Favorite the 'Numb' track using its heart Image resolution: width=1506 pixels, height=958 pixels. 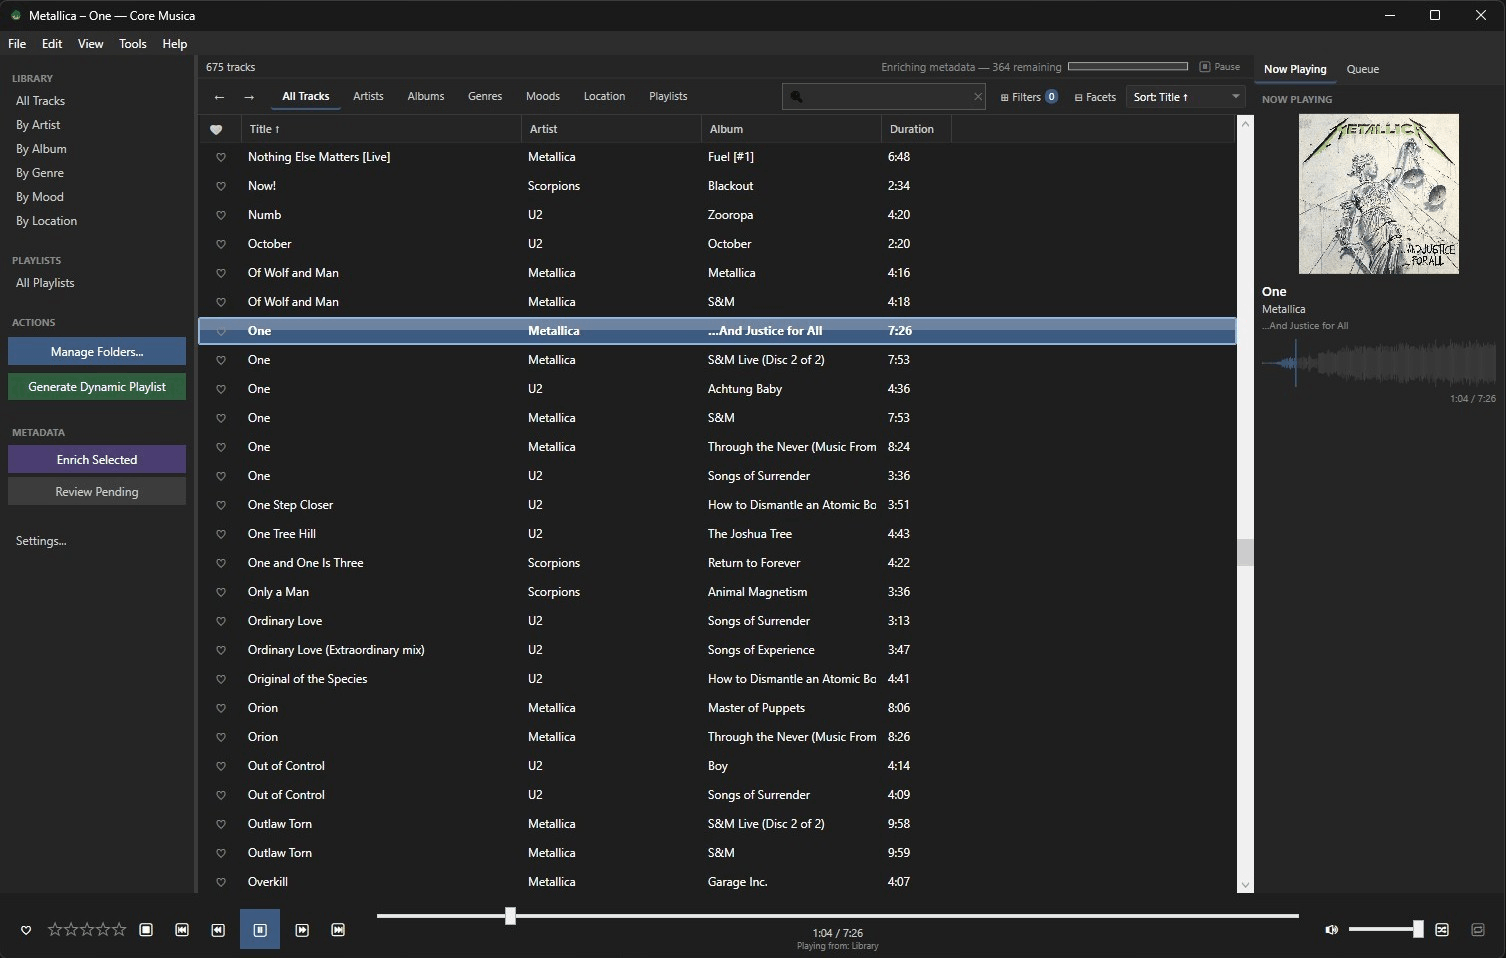pyautogui.click(x=221, y=215)
